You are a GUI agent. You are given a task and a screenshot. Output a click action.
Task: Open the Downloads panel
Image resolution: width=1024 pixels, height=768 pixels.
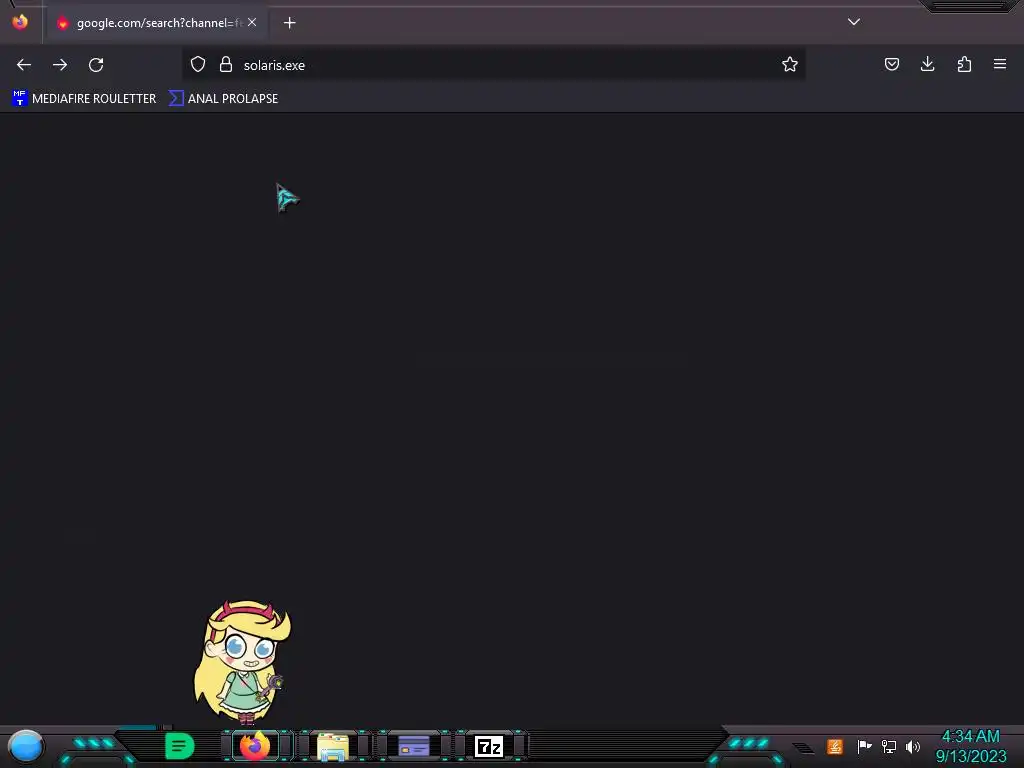(927, 64)
